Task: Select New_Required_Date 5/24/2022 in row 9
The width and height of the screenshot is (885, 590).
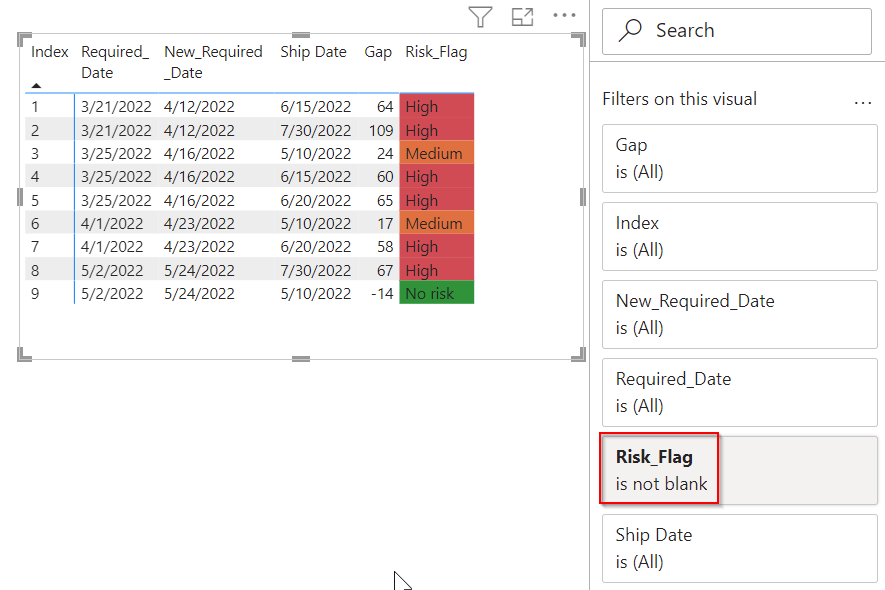Action: [x=199, y=294]
